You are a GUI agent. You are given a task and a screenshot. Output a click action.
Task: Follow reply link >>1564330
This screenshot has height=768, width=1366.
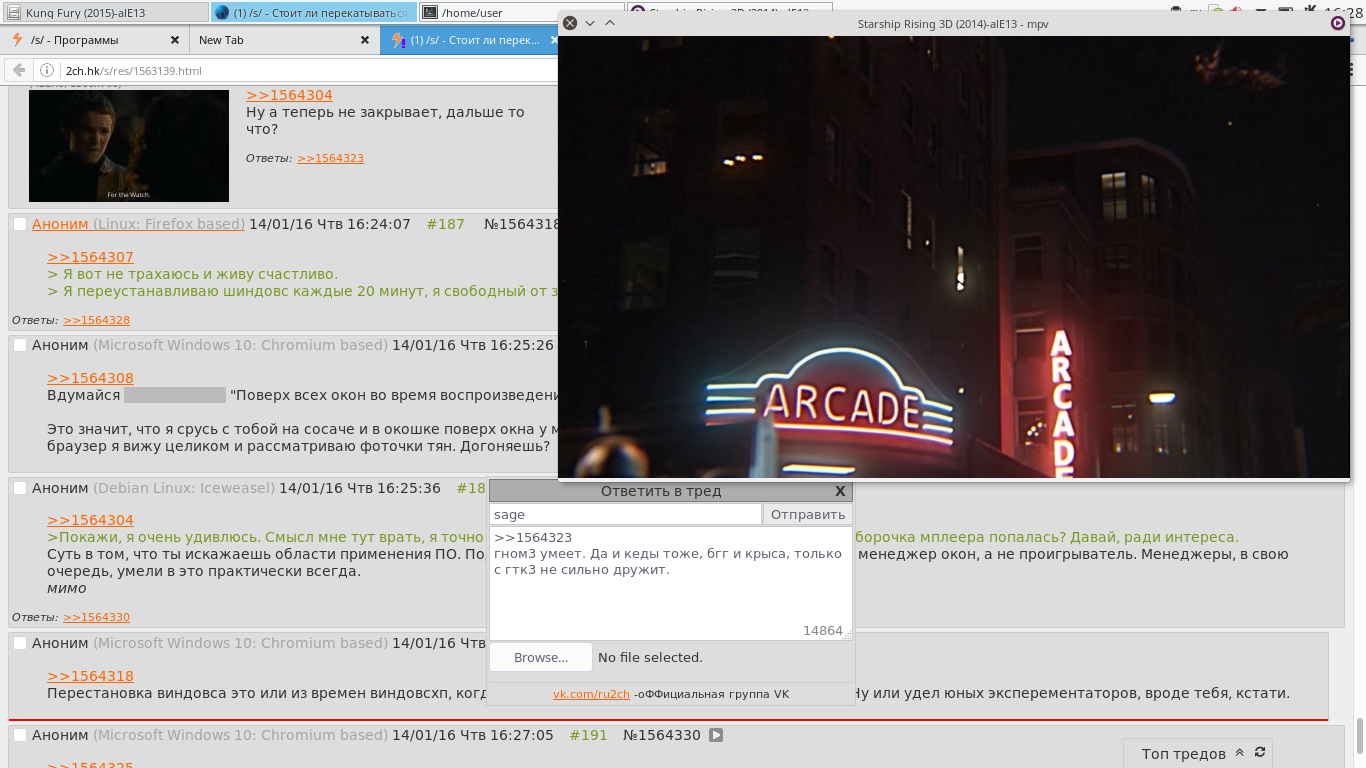[96, 617]
